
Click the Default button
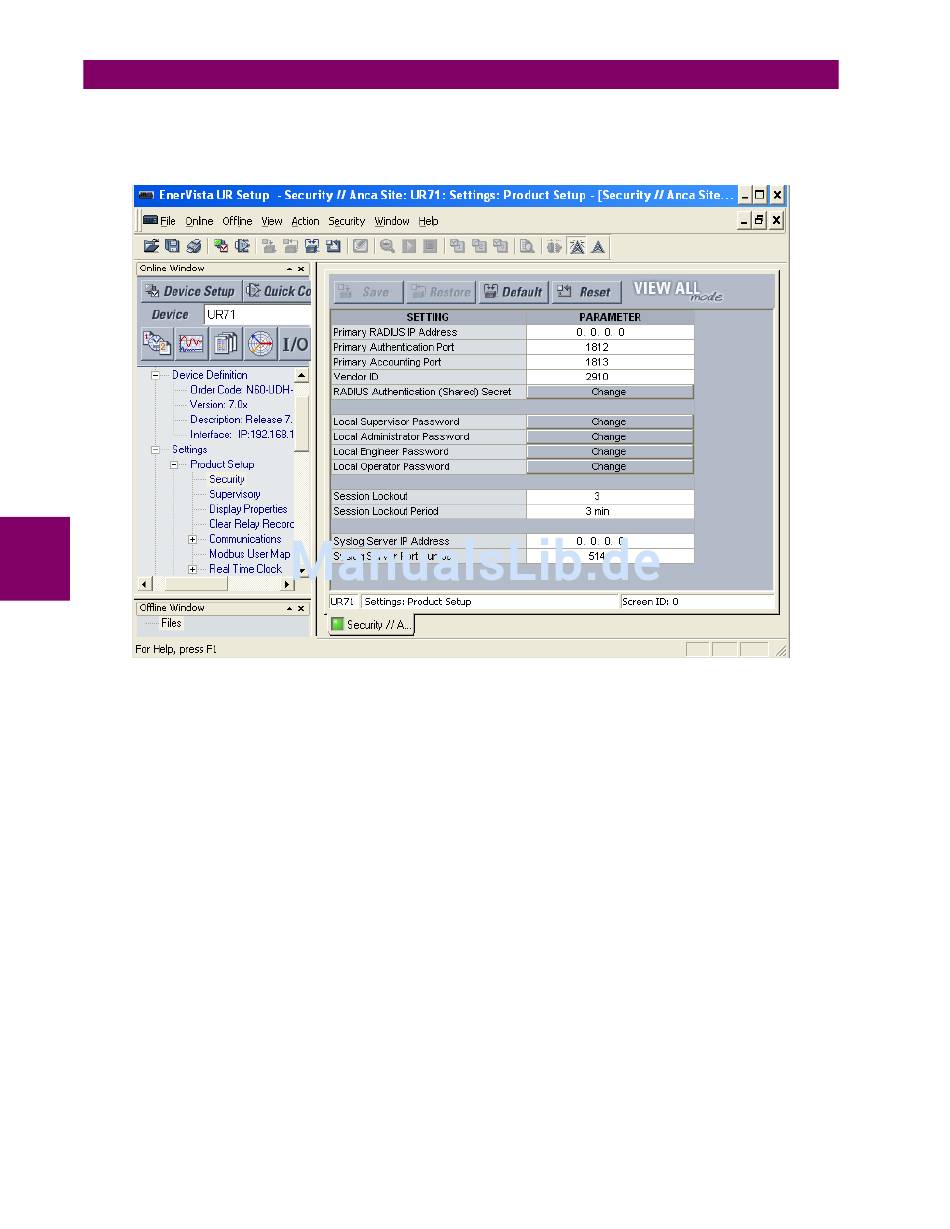tap(512, 292)
